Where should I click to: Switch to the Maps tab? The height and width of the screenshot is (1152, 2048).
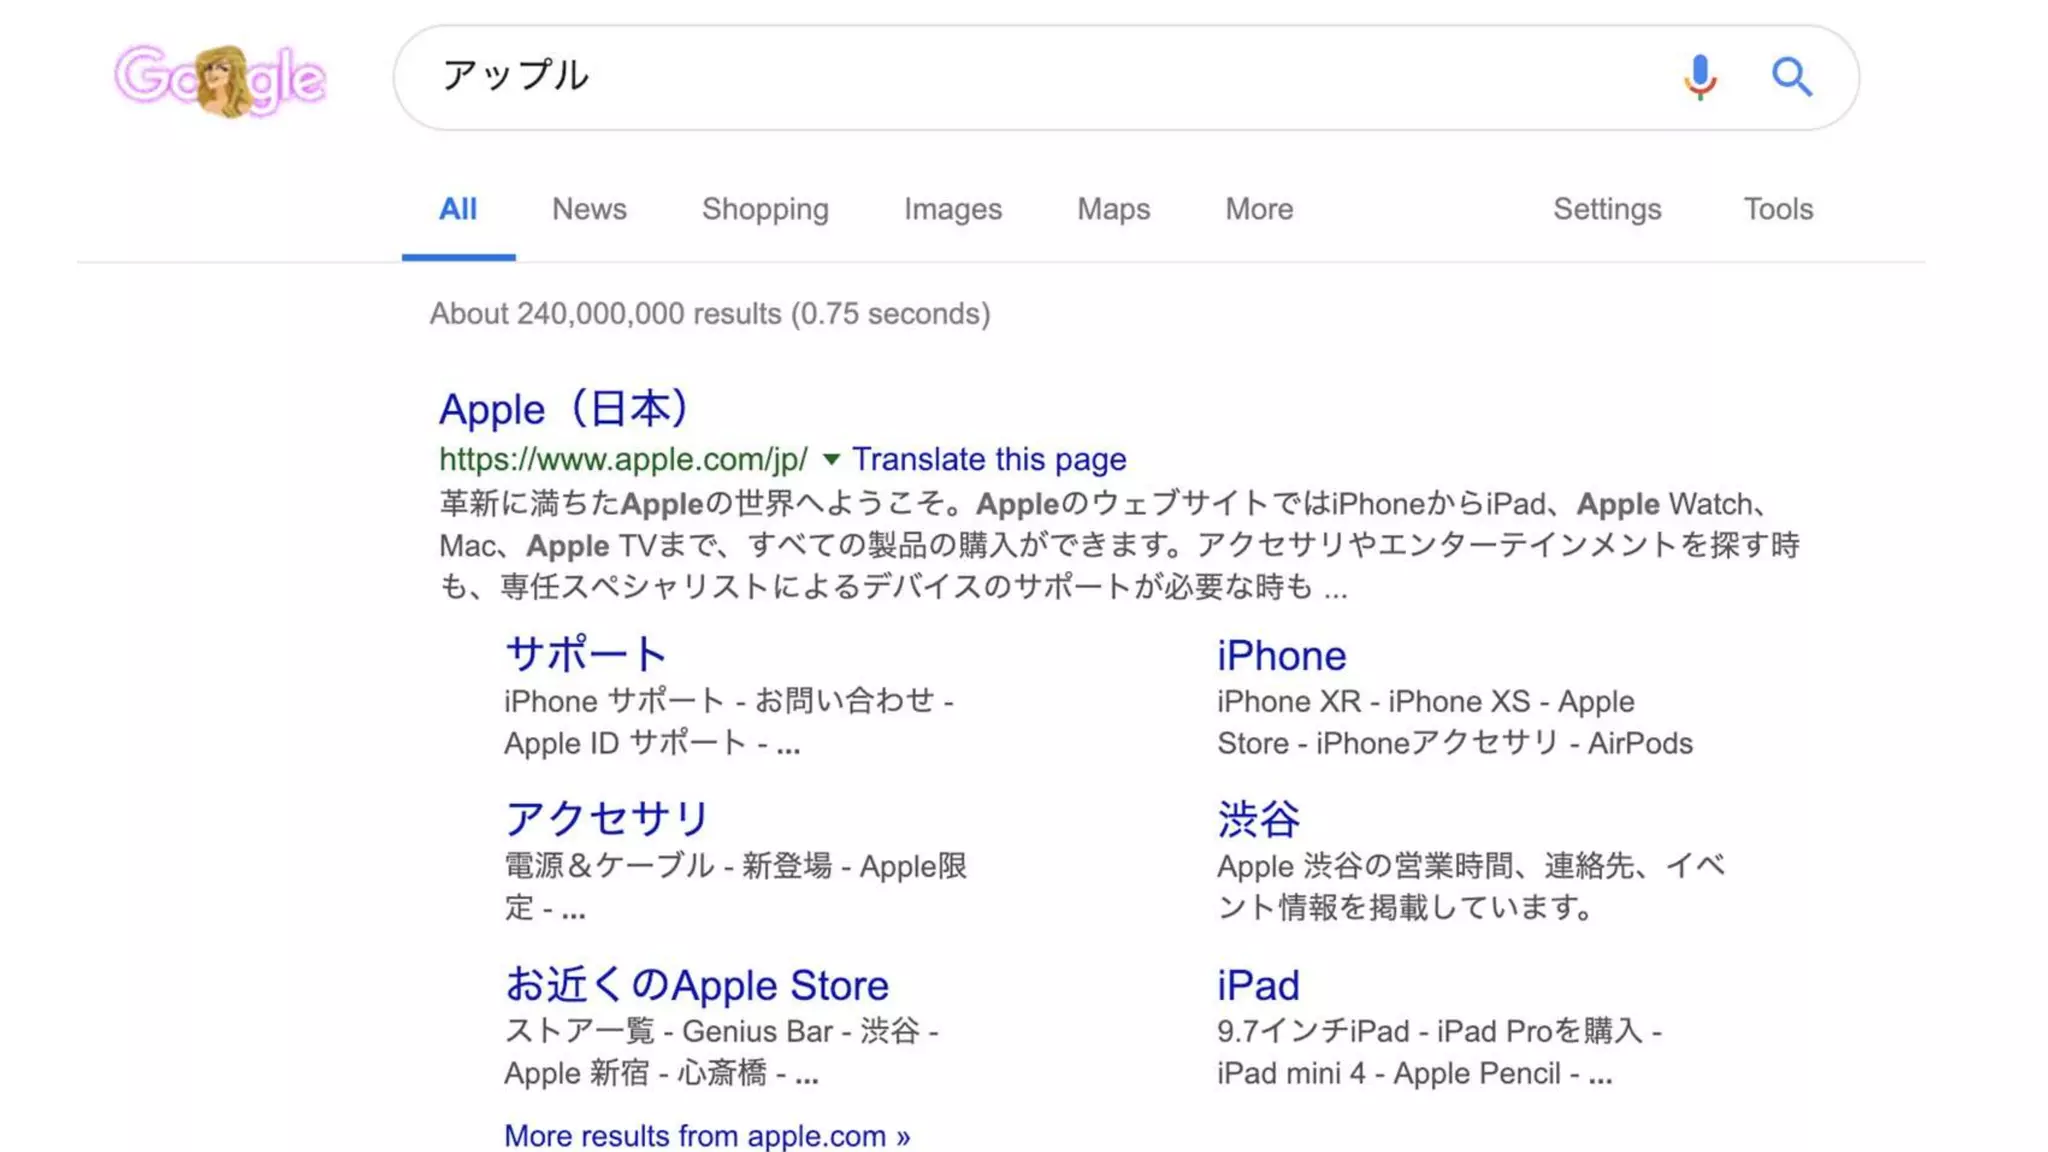(1113, 209)
